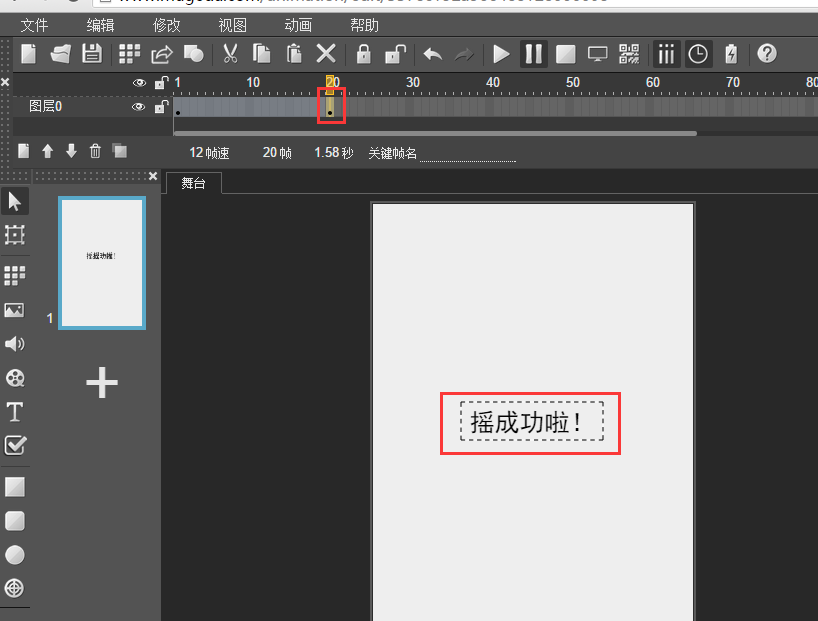
Task: Toggle the all-layers eye in timeline header
Action: coord(139,83)
